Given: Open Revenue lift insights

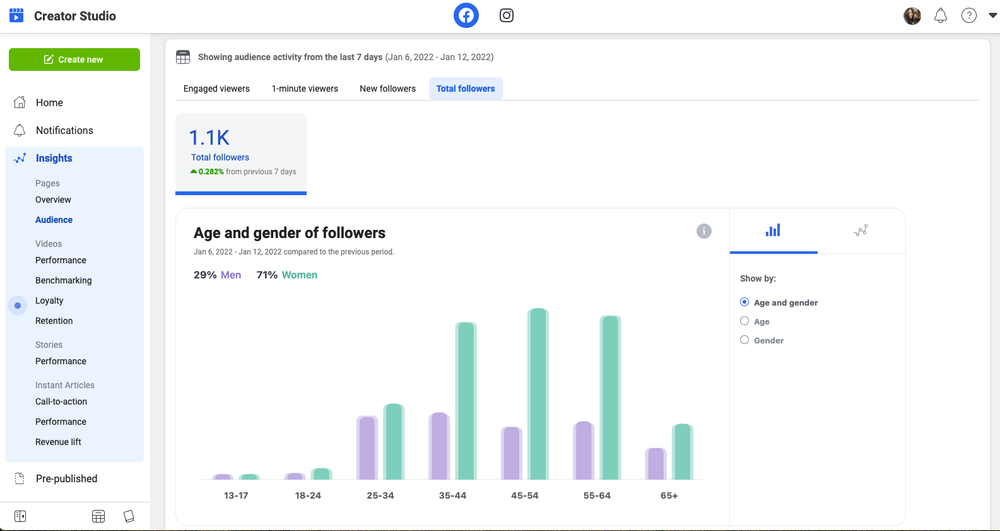Looking at the screenshot, I should (58, 442).
